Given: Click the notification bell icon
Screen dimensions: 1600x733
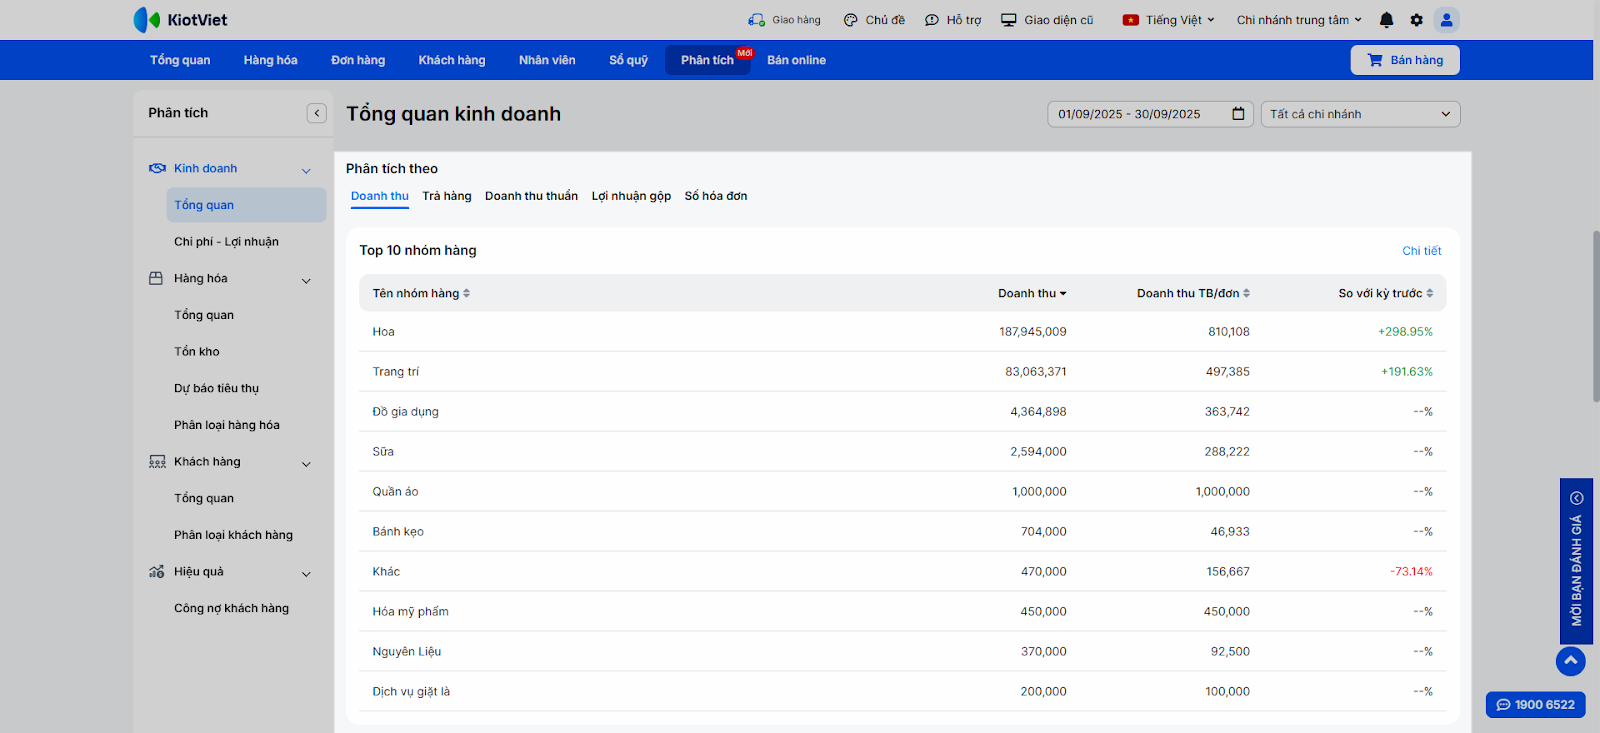Looking at the screenshot, I should (x=1386, y=20).
